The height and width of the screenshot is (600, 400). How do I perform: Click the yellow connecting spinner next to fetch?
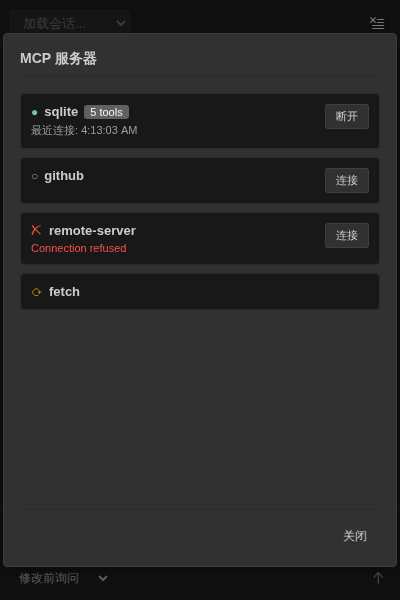[36, 292]
